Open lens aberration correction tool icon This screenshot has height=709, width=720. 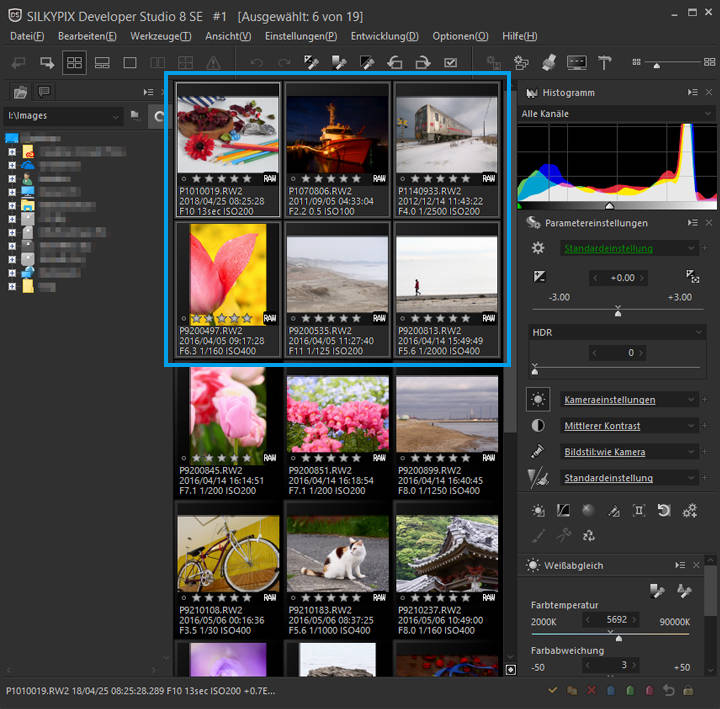[639, 510]
